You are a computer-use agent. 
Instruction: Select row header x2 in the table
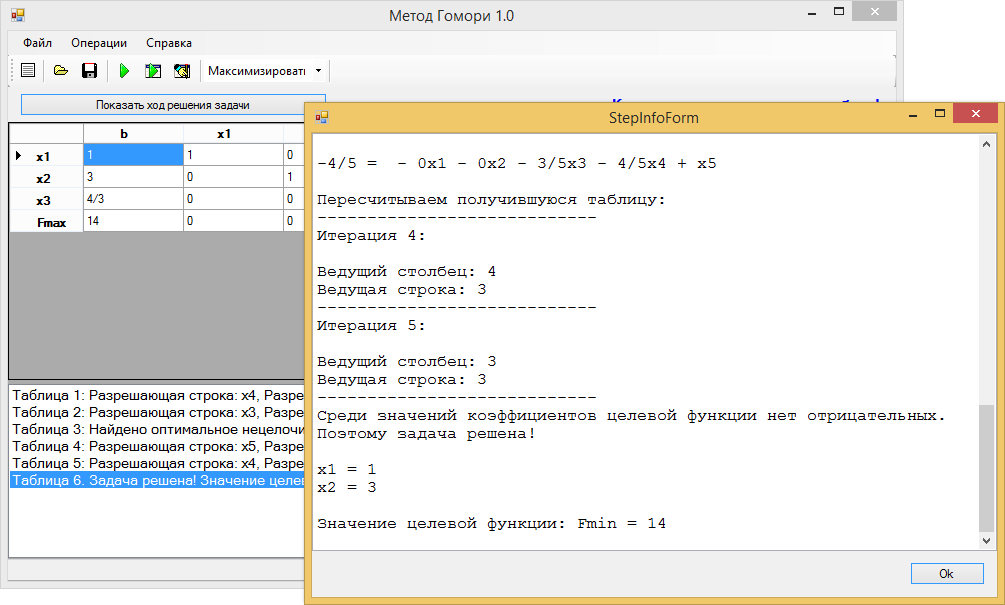pos(46,178)
